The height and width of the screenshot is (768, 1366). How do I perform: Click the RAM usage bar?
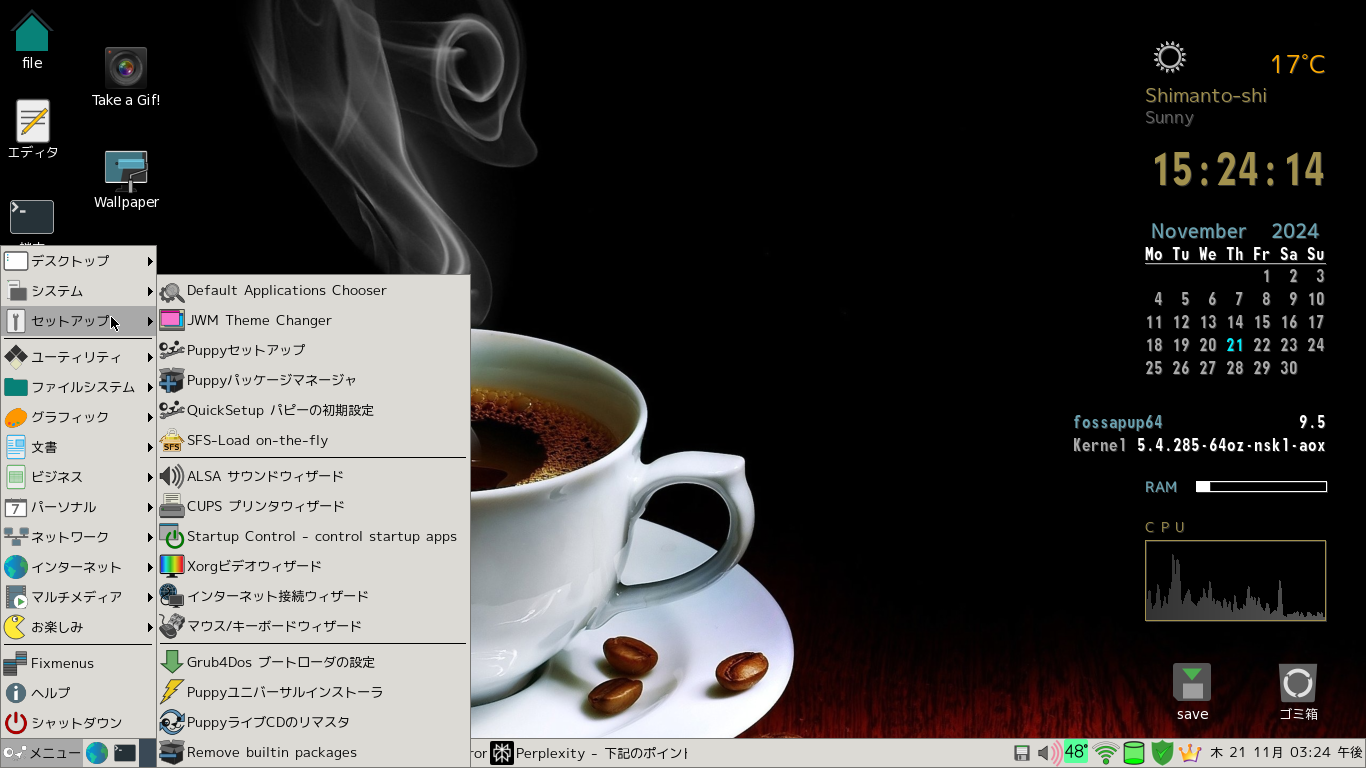coord(1261,487)
